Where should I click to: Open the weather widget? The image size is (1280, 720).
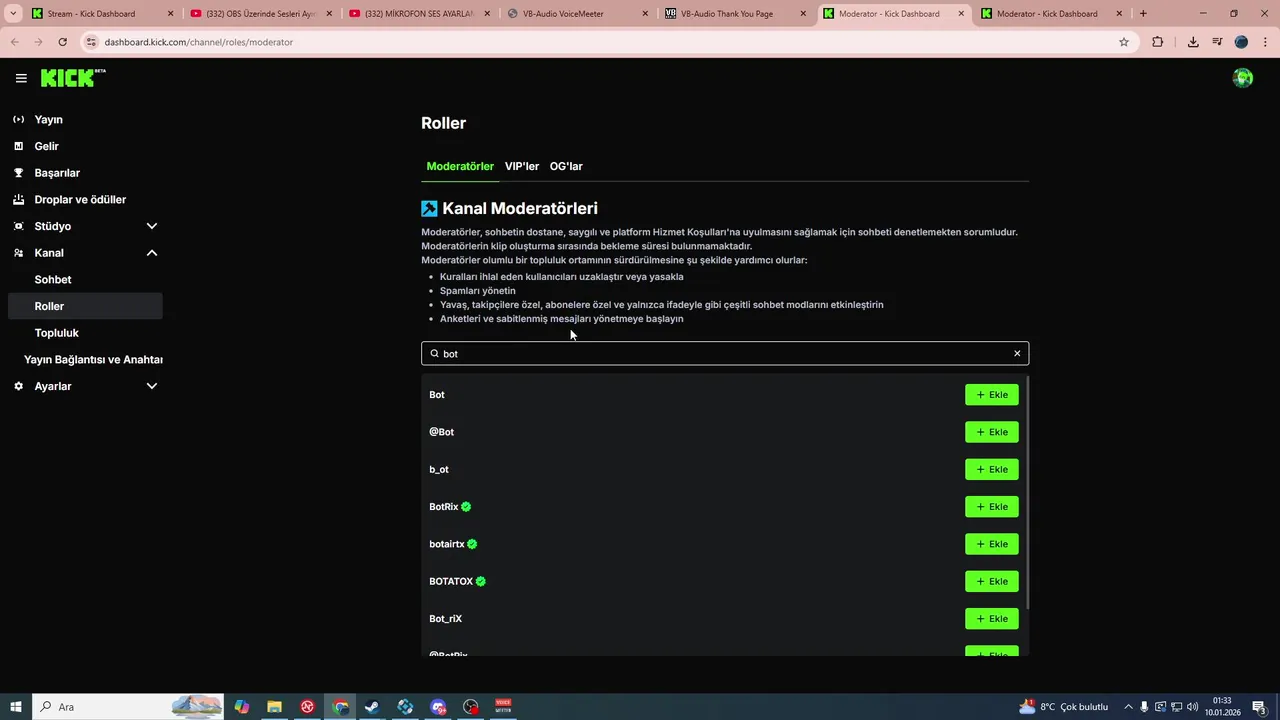coord(1062,707)
